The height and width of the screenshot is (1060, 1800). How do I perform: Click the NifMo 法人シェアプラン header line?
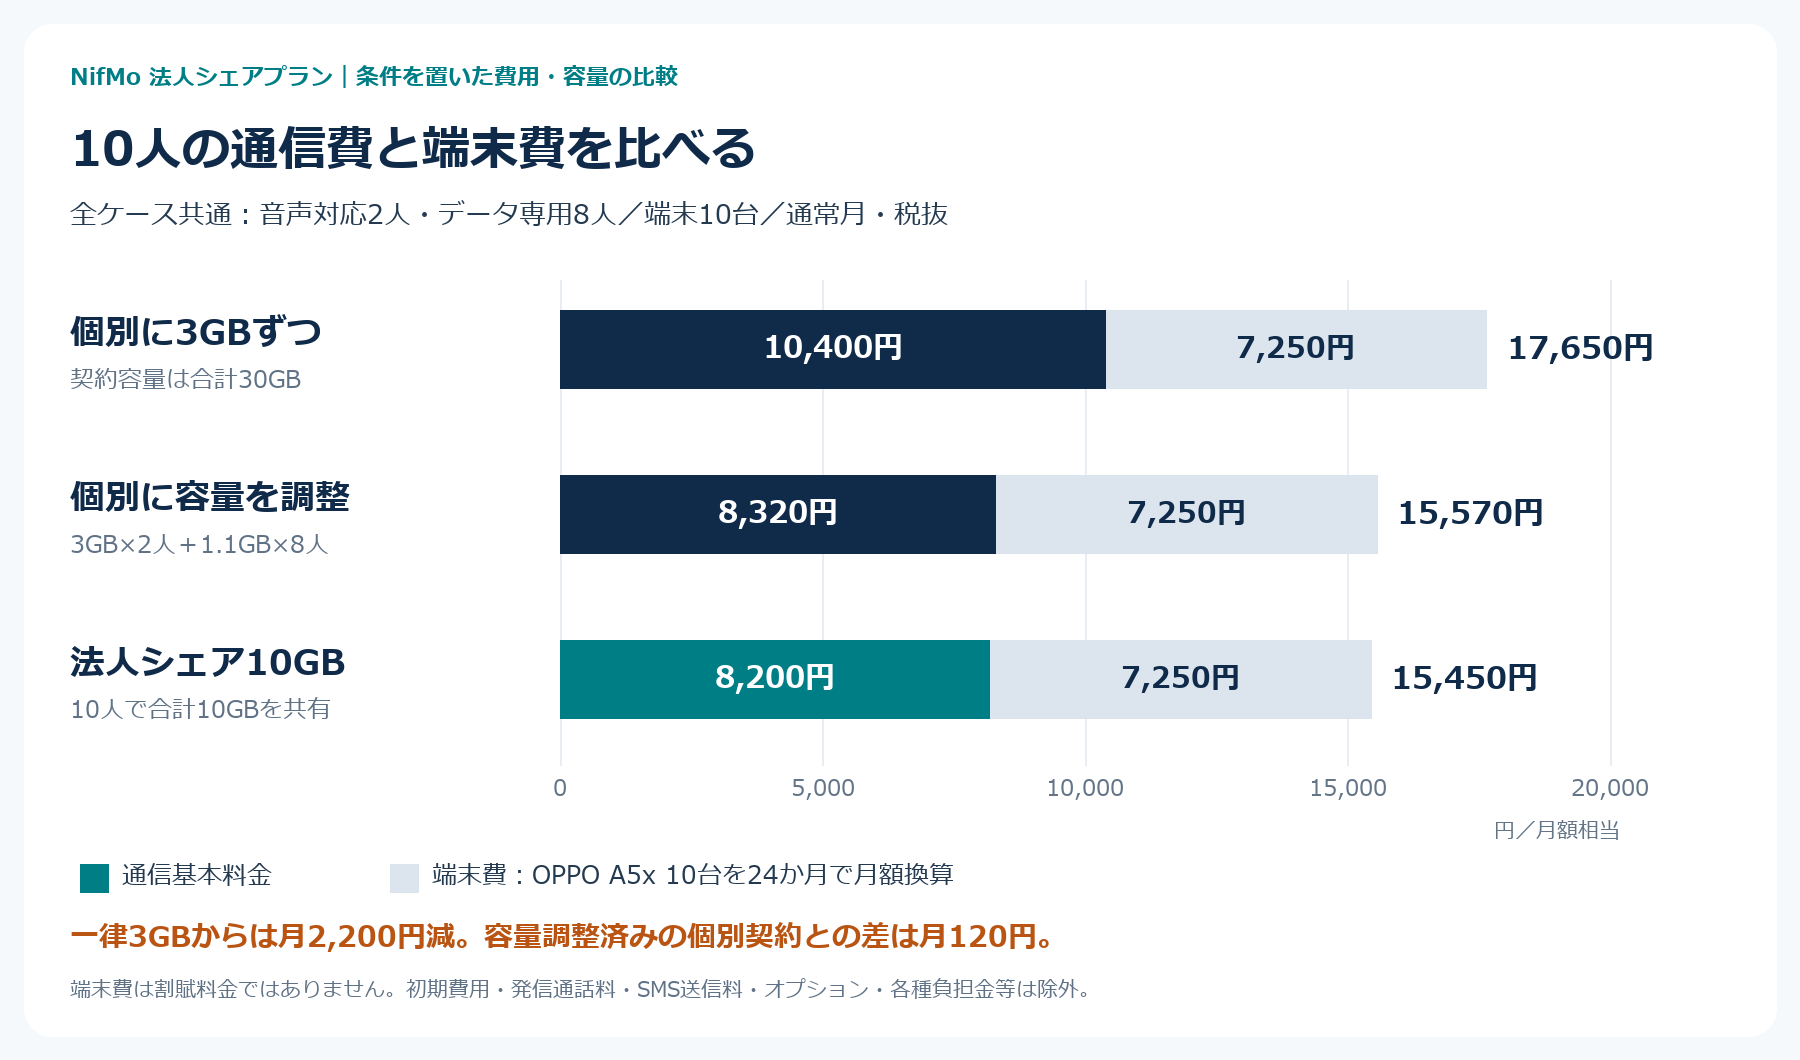374,76
